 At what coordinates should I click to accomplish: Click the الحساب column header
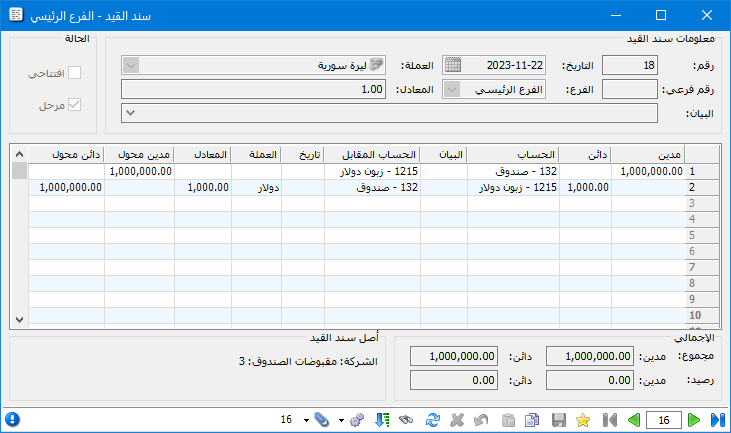point(513,154)
